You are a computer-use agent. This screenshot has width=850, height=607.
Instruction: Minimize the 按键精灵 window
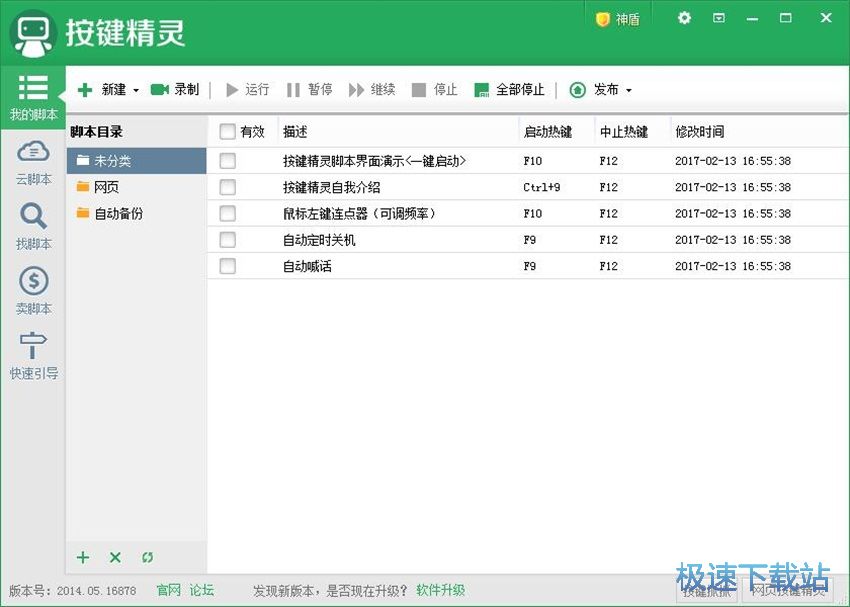[752, 19]
